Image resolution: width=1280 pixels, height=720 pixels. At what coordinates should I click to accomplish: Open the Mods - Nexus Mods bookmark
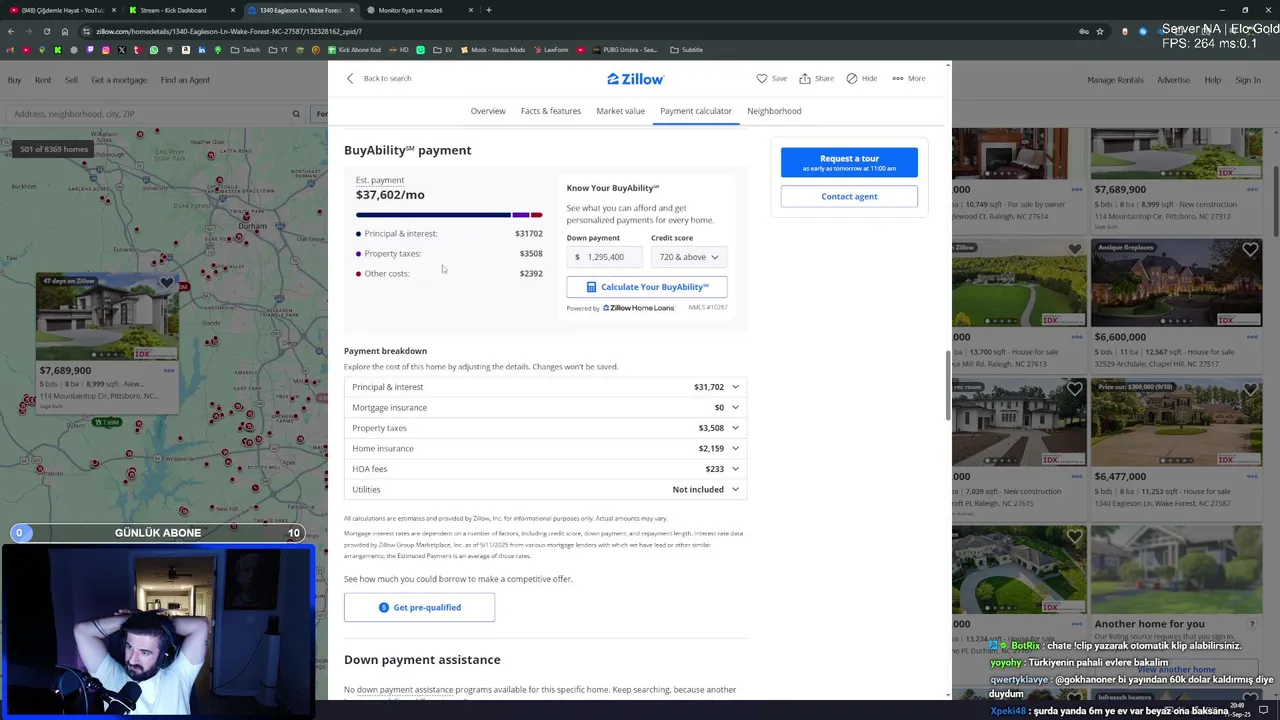pyautogui.click(x=491, y=50)
